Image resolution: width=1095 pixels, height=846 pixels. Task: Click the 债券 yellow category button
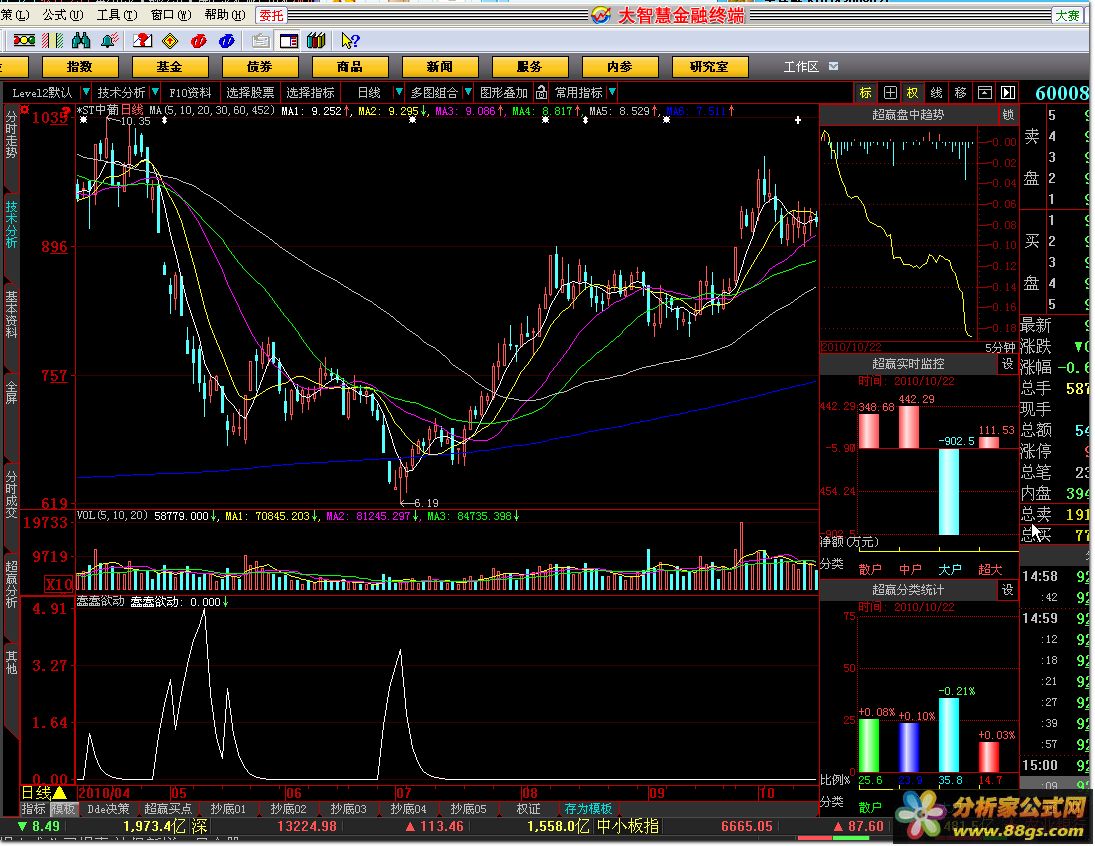point(260,66)
